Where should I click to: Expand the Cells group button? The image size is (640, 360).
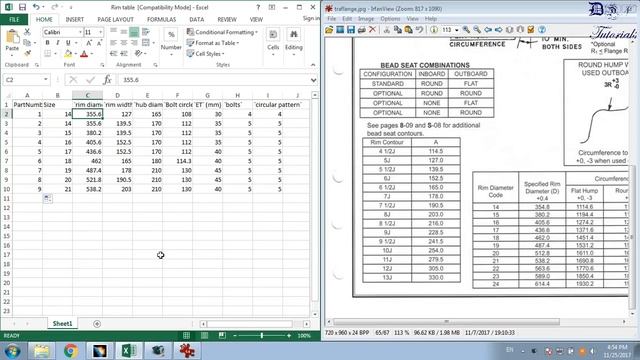pos(273,42)
